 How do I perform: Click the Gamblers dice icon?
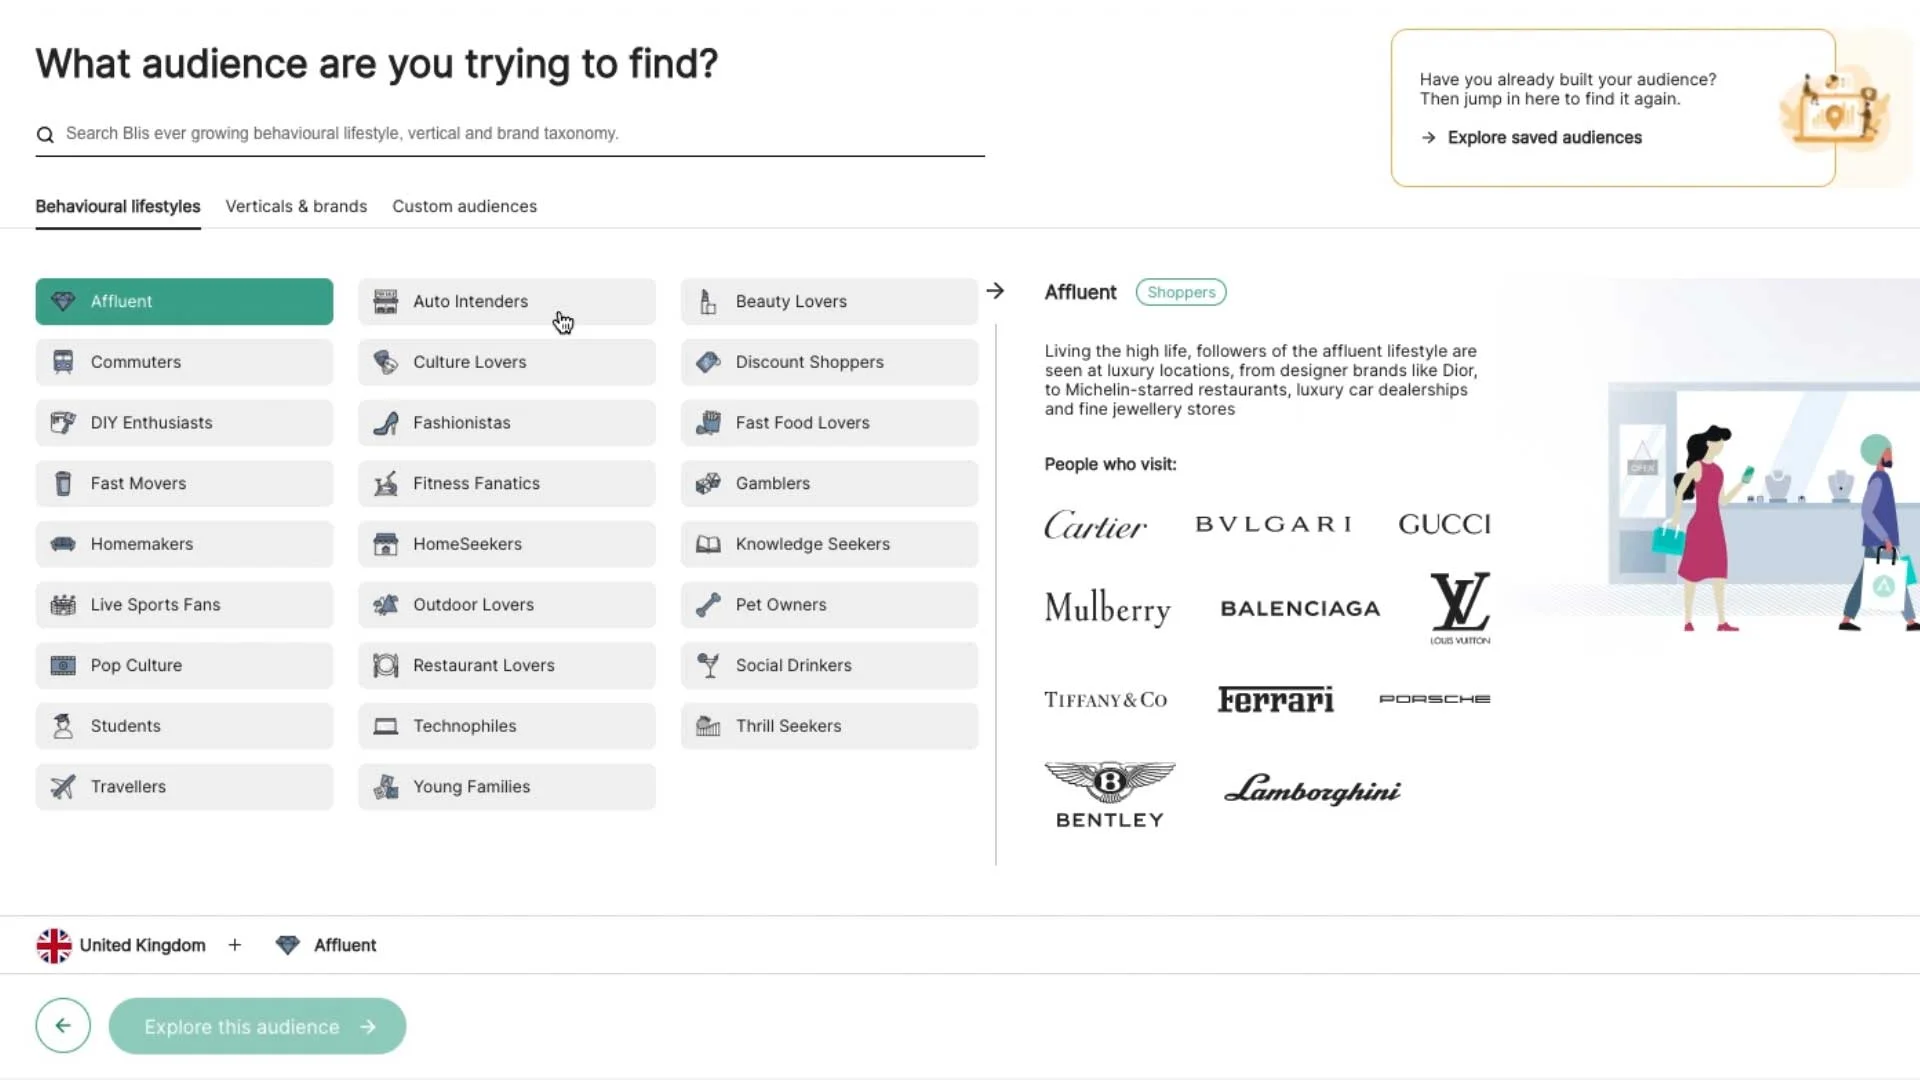click(x=708, y=483)
